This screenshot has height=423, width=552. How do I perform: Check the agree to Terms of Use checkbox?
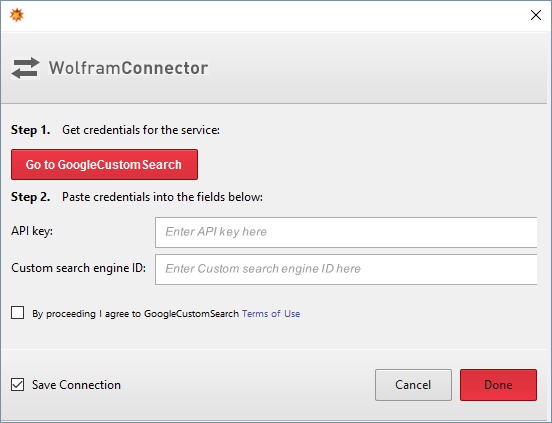coord(18,312)
